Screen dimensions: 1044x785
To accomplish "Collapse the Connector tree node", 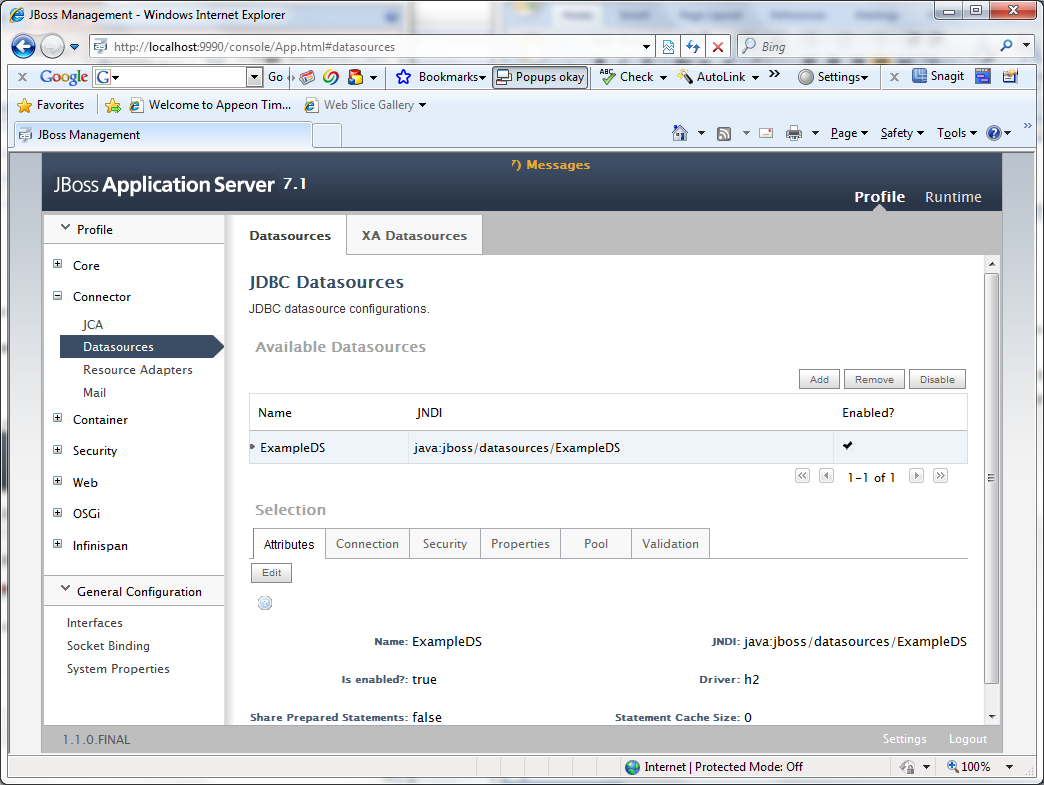I will tap(57, 296).
